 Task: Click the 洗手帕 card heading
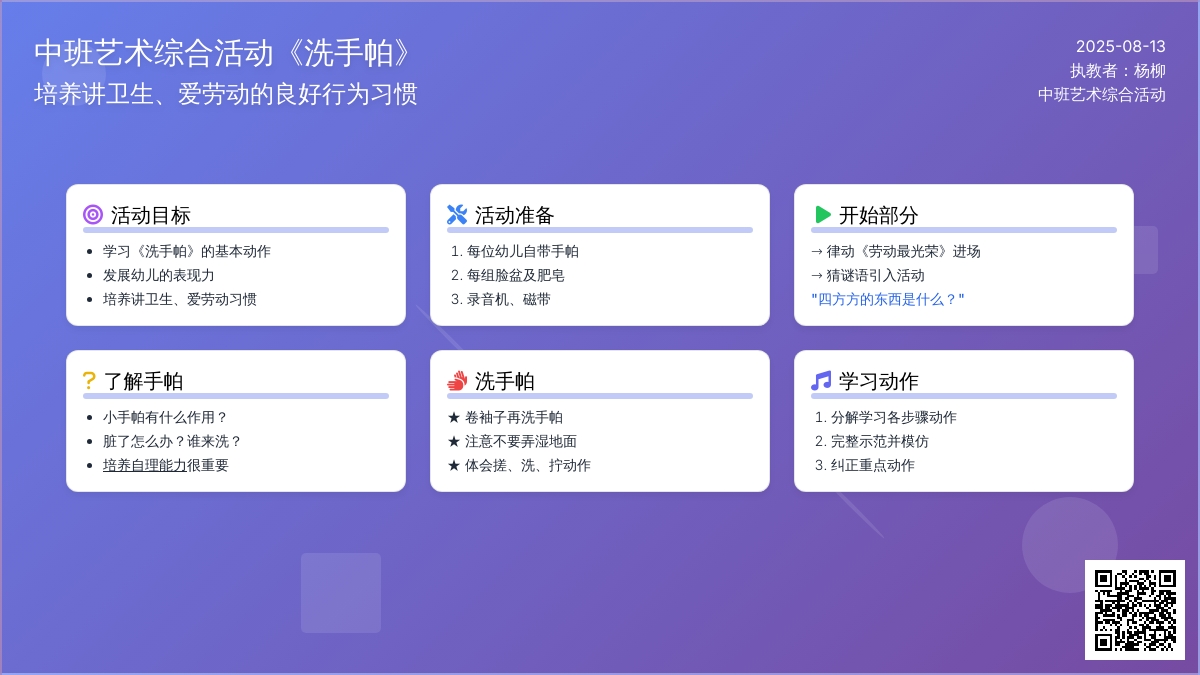(x=505, y=381)
